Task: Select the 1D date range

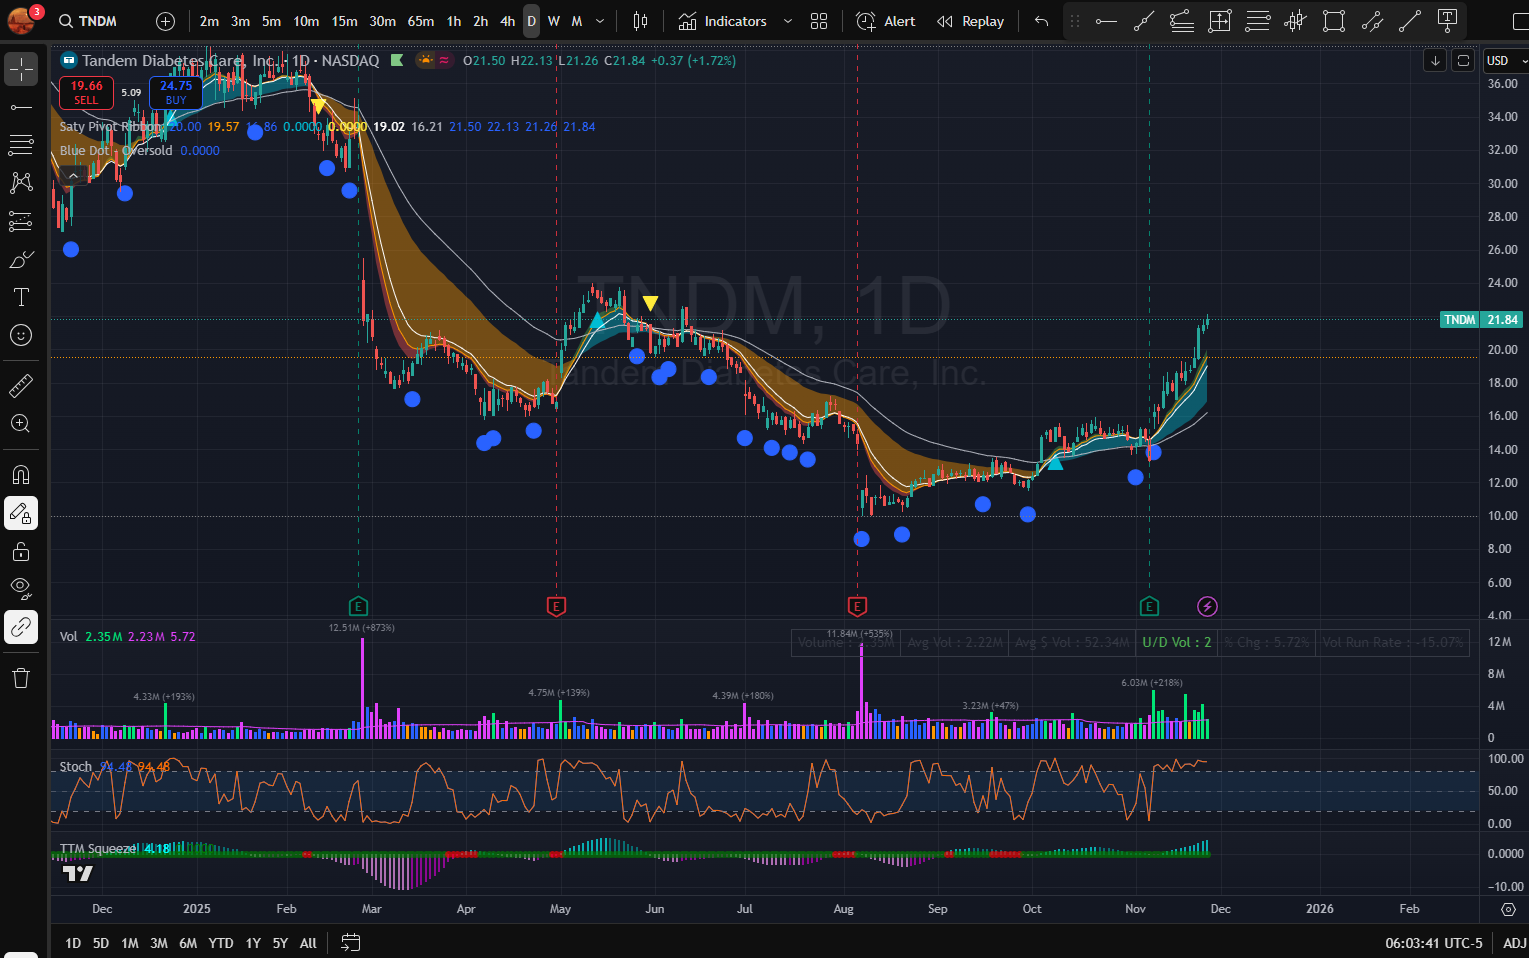Action: coord(73,943)
